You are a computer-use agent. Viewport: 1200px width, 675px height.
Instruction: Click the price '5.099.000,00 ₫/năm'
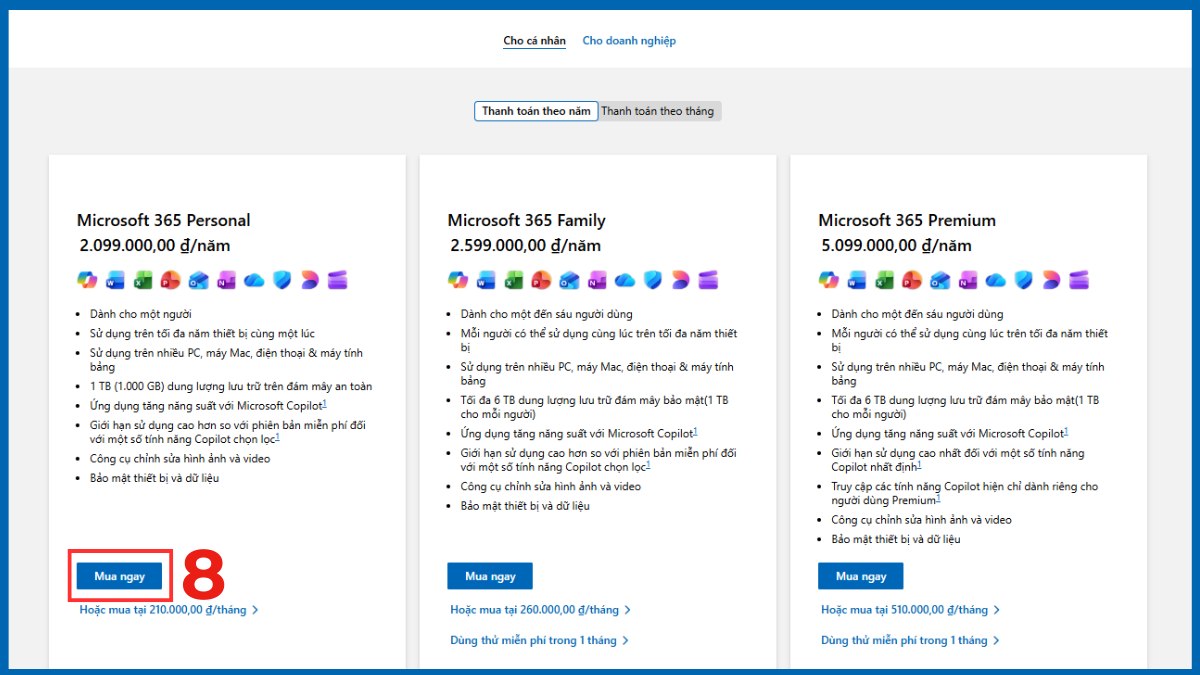pos(897,245)
